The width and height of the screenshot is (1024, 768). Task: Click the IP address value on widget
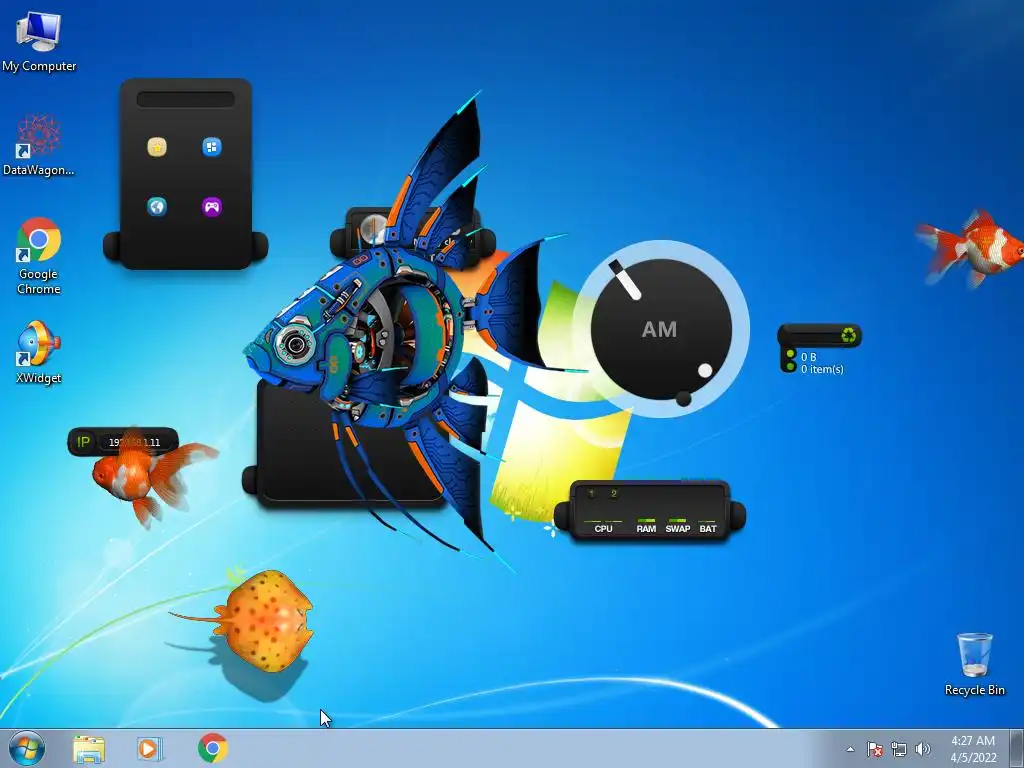[135, 442]
